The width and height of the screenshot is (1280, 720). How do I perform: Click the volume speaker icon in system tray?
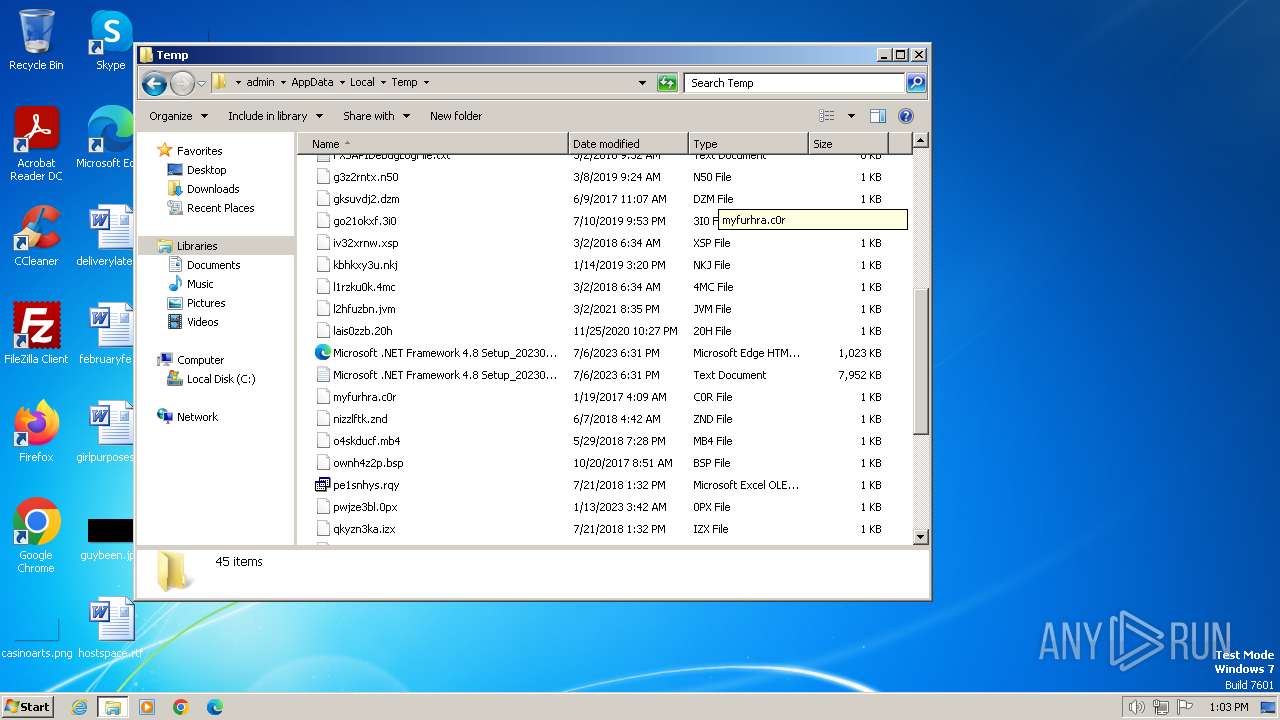pos(1136,707)
